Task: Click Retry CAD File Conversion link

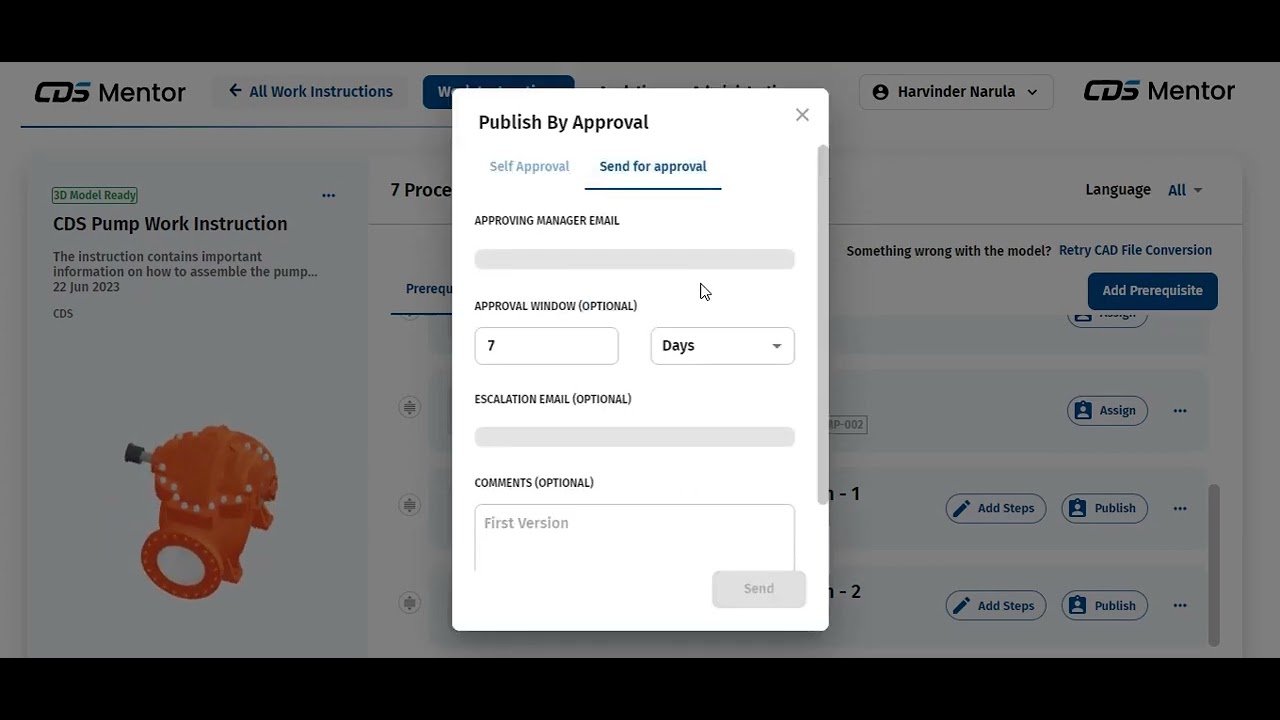Action: click(1135, 251)
